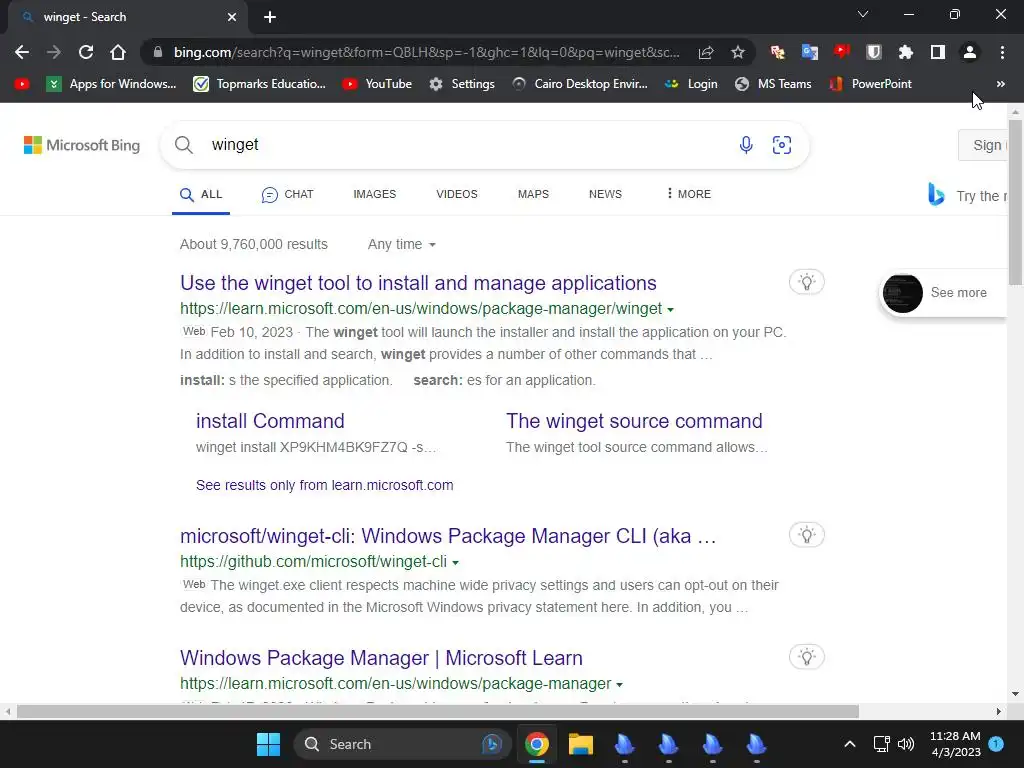Expand the arrow next to github.com/microsoft/winget-cli URL
The width and height of the screenshot is (1024, 768).
456,562
